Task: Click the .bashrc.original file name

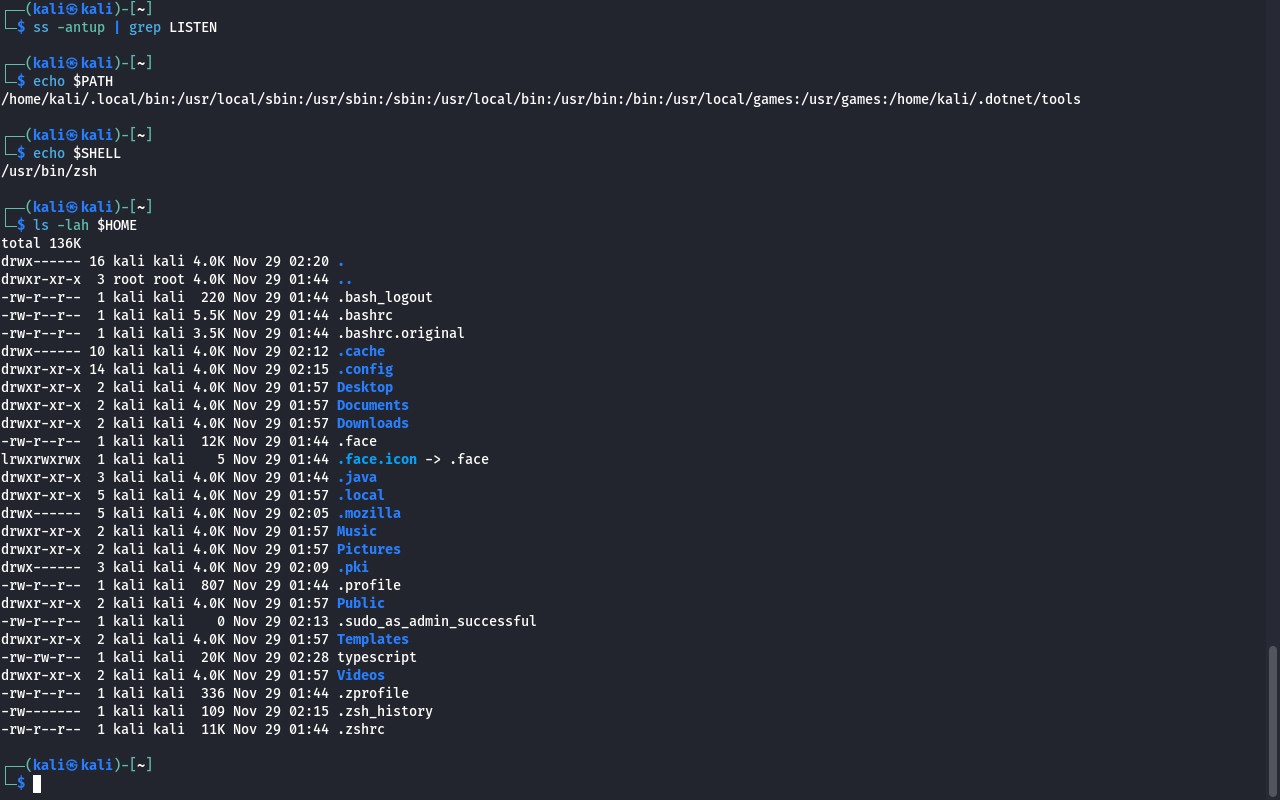Action: click(x=400, y=333)
